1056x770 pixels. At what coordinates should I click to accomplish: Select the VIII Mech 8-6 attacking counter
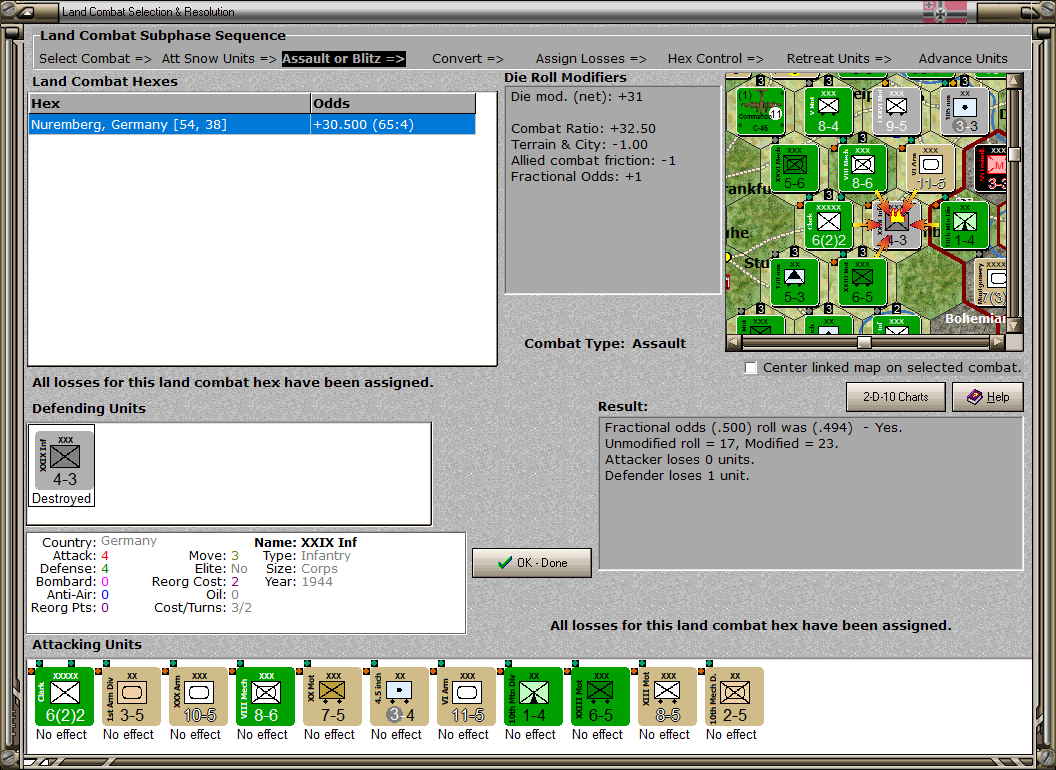tap(265, 697)
